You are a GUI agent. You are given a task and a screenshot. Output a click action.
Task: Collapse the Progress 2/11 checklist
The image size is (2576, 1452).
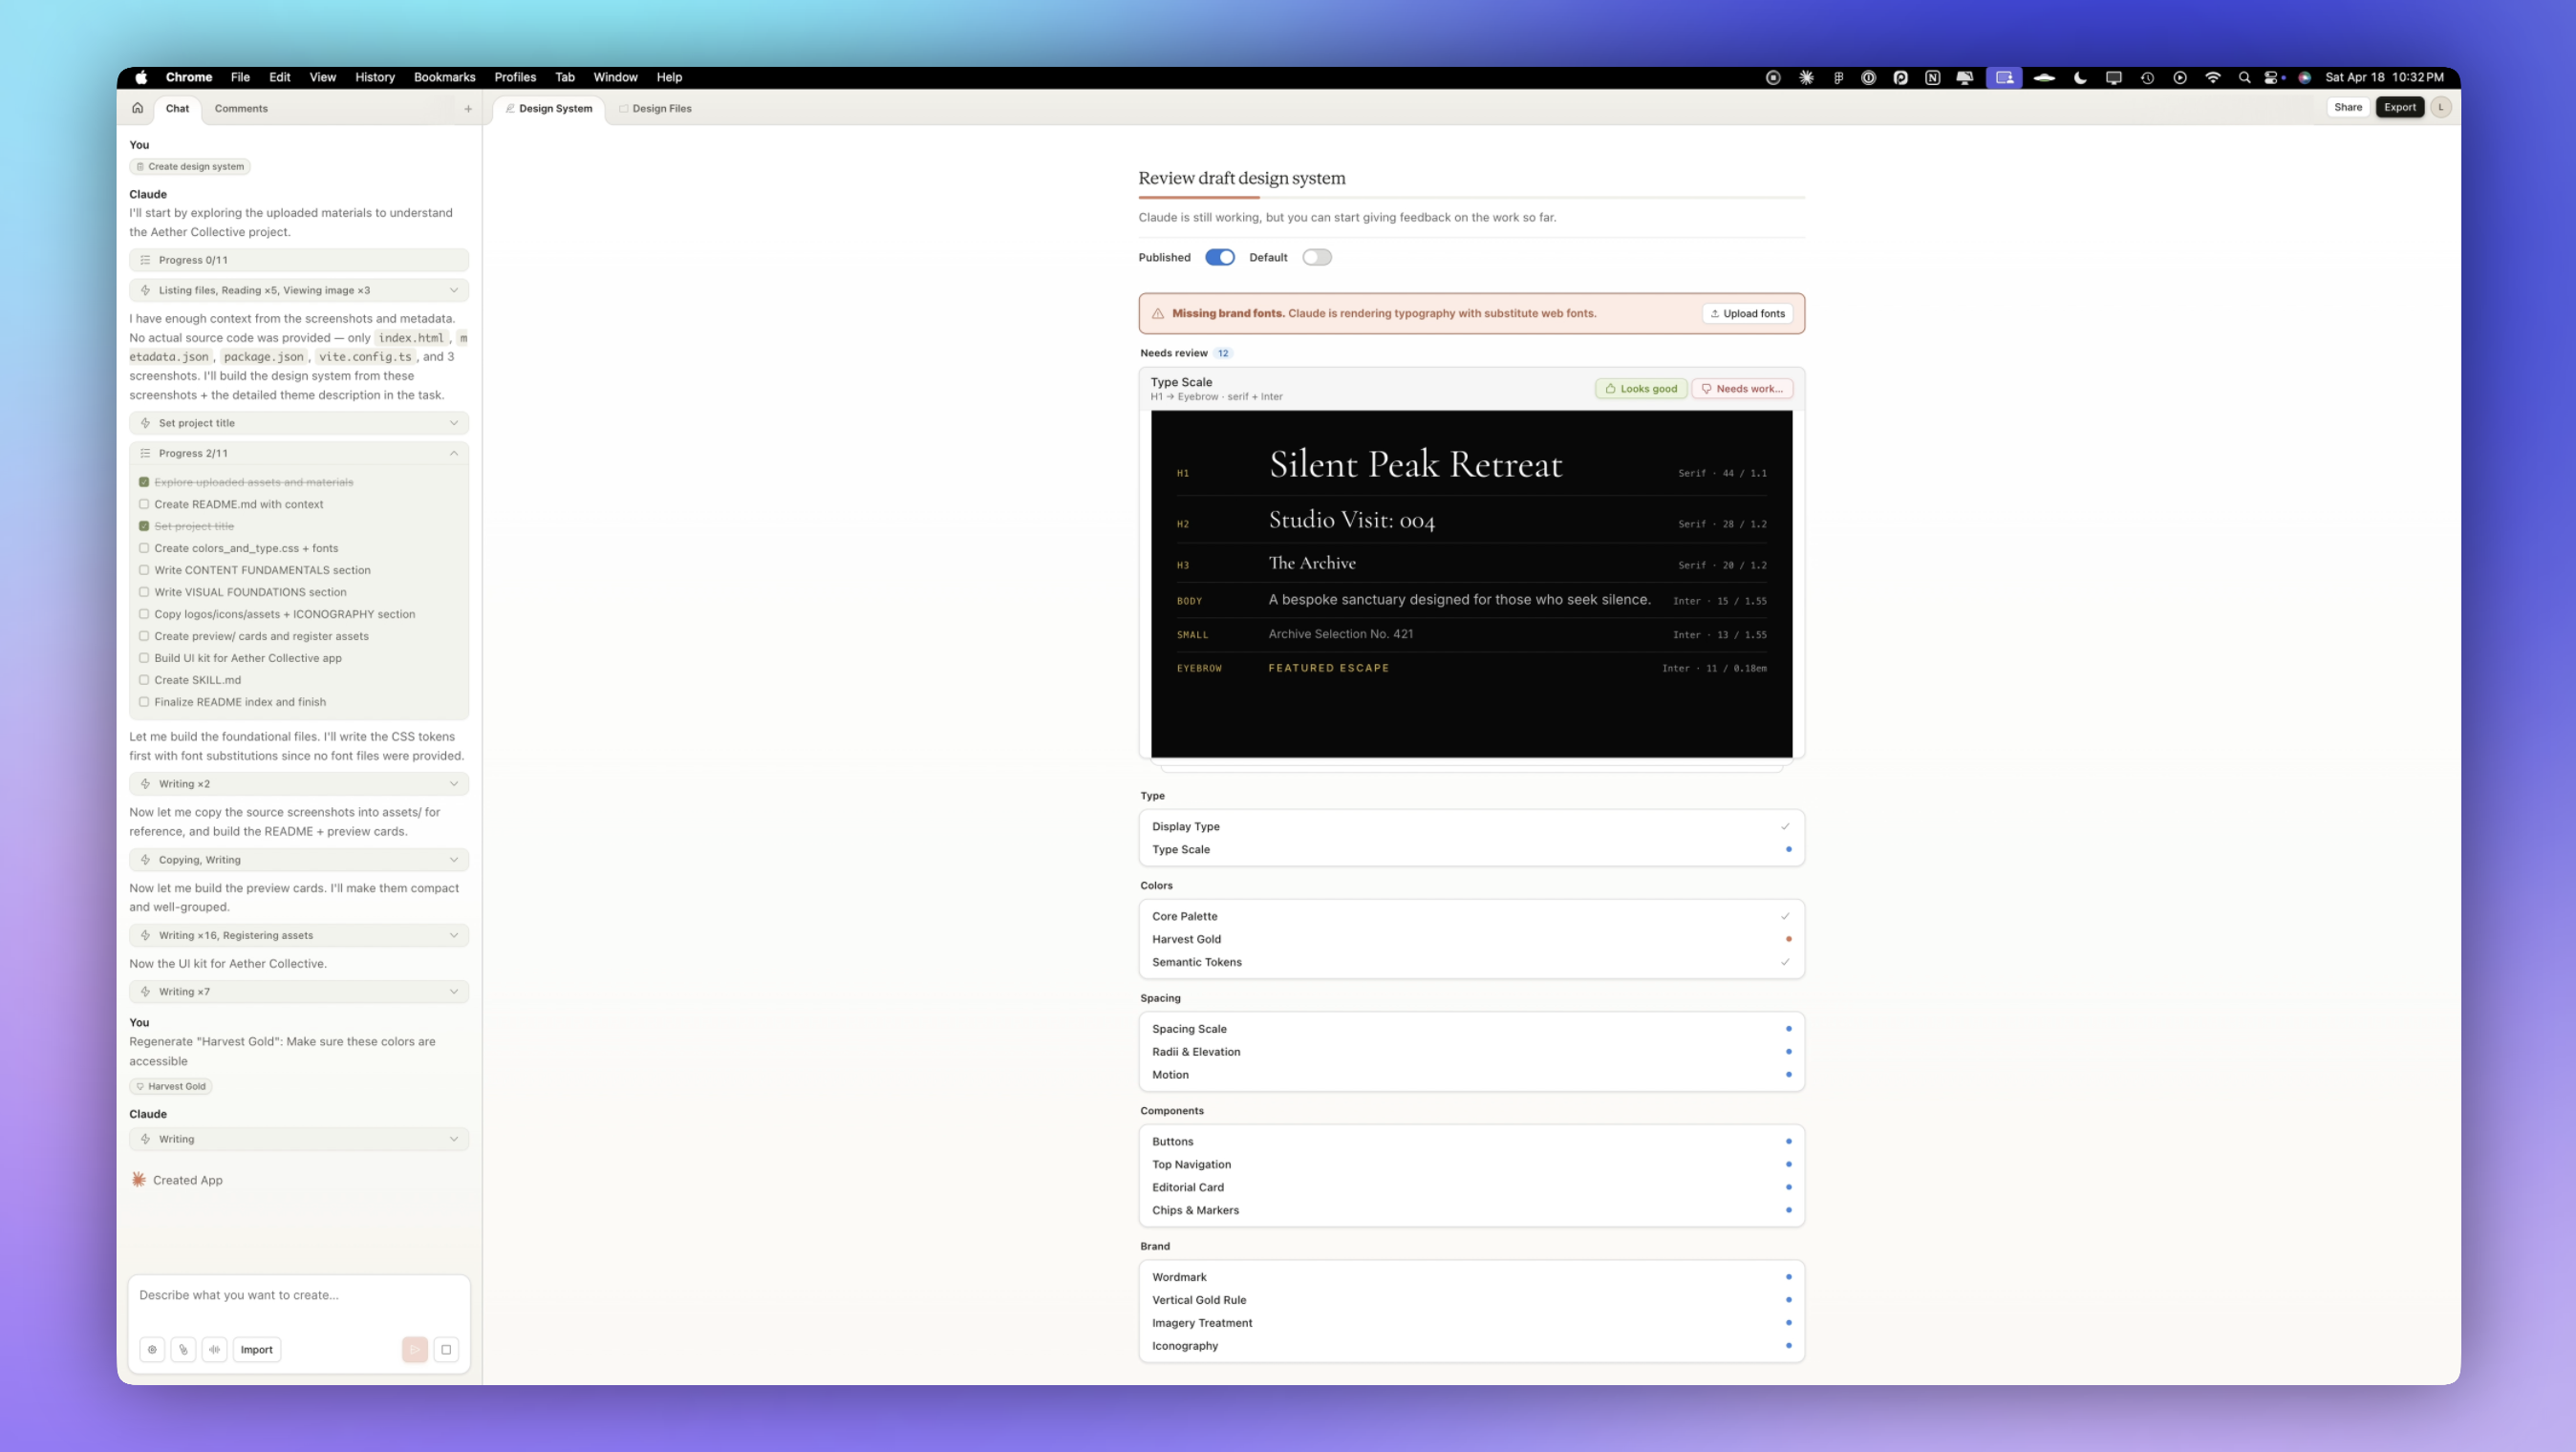(x=453, y=453)
